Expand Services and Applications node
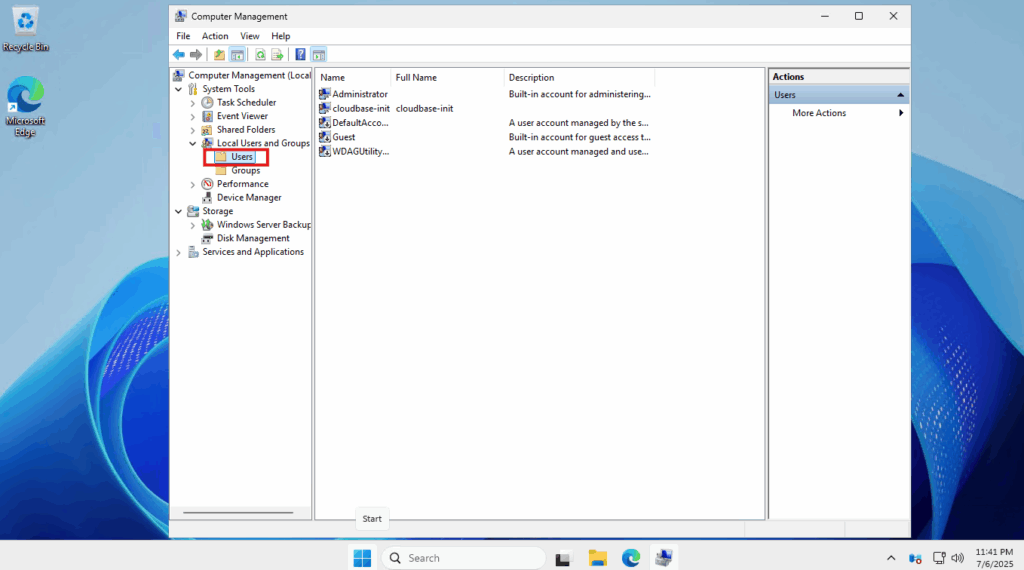The image size is (1024, 570). click(179, 253)
